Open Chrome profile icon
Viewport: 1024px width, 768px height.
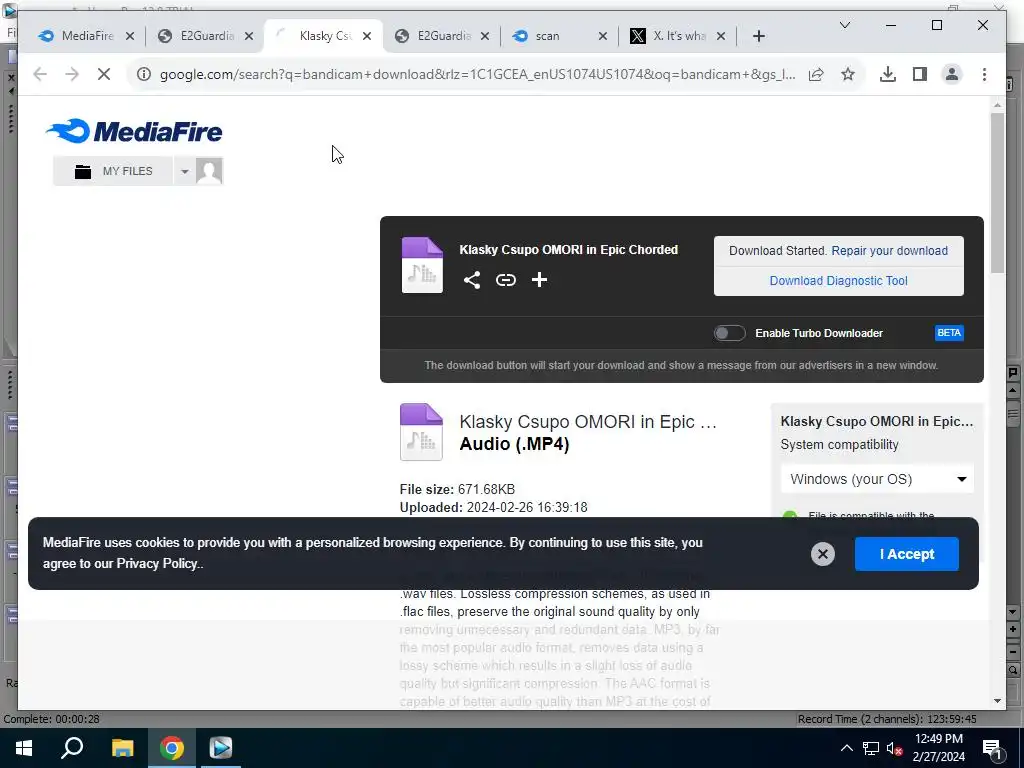pos(952,74)
